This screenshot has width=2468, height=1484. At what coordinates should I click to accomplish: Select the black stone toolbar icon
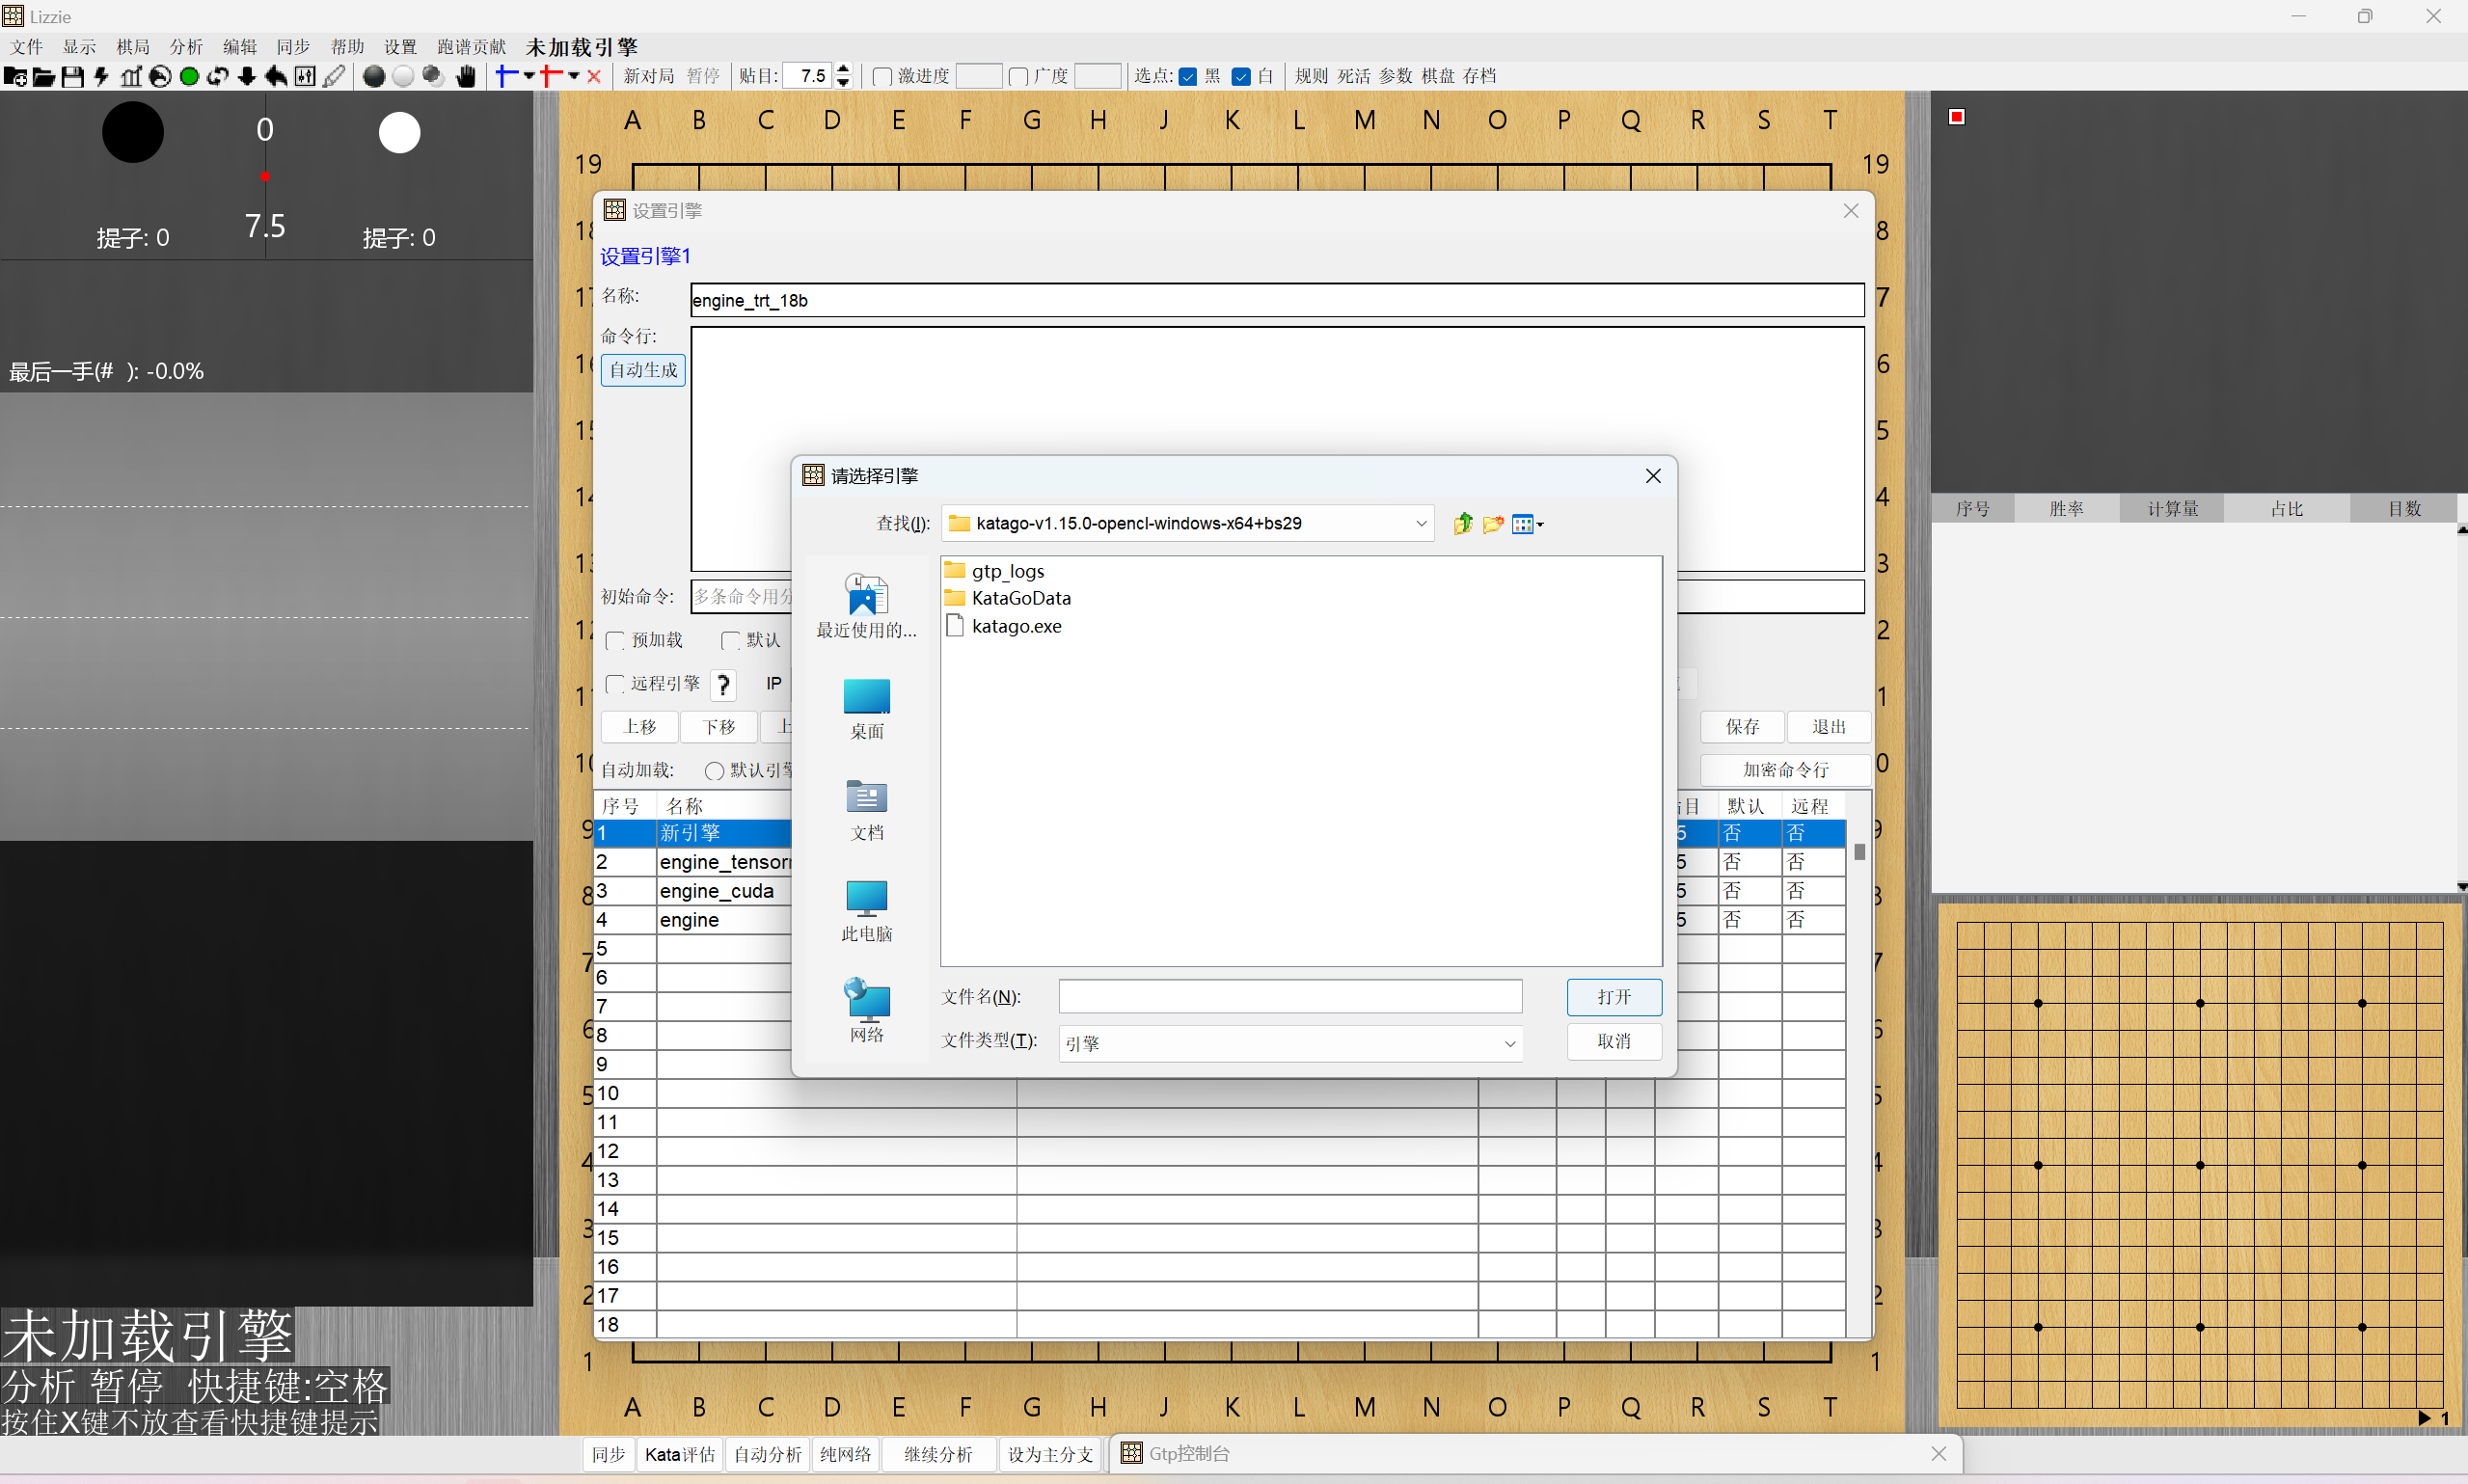pyautogui.click(x=374, y=76)
